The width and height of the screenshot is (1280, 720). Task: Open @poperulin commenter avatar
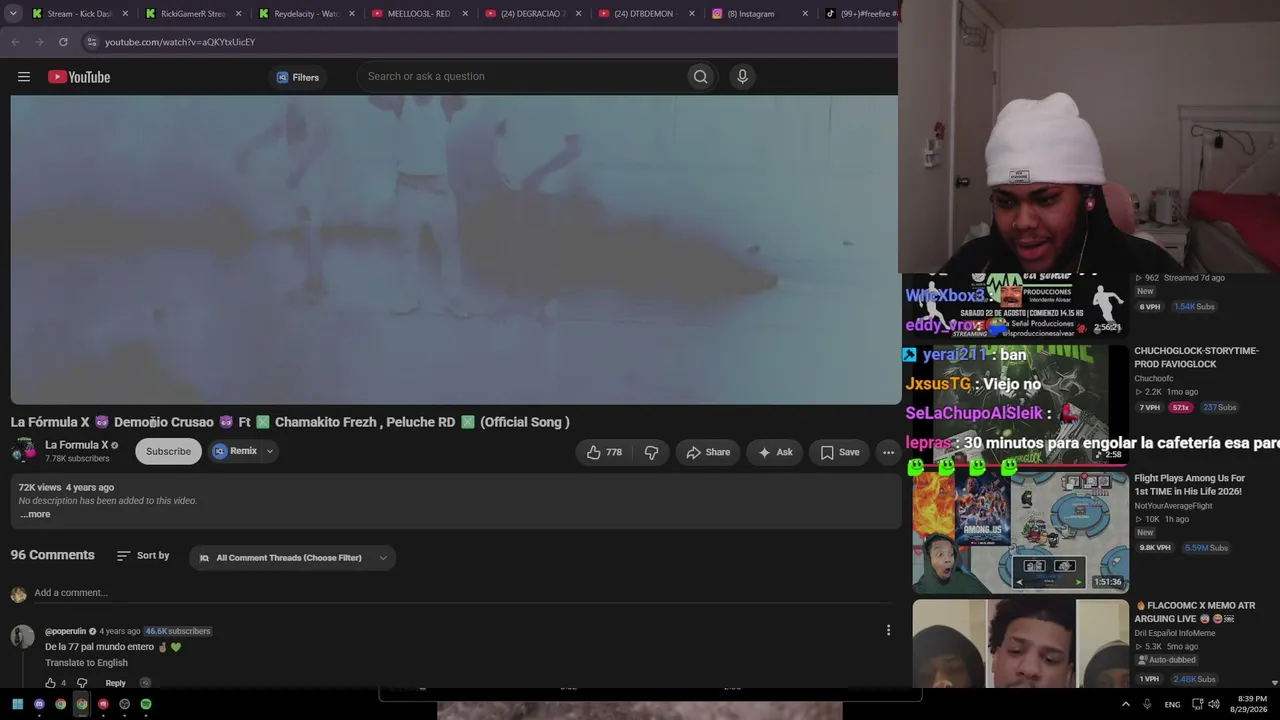pos(22,637)
